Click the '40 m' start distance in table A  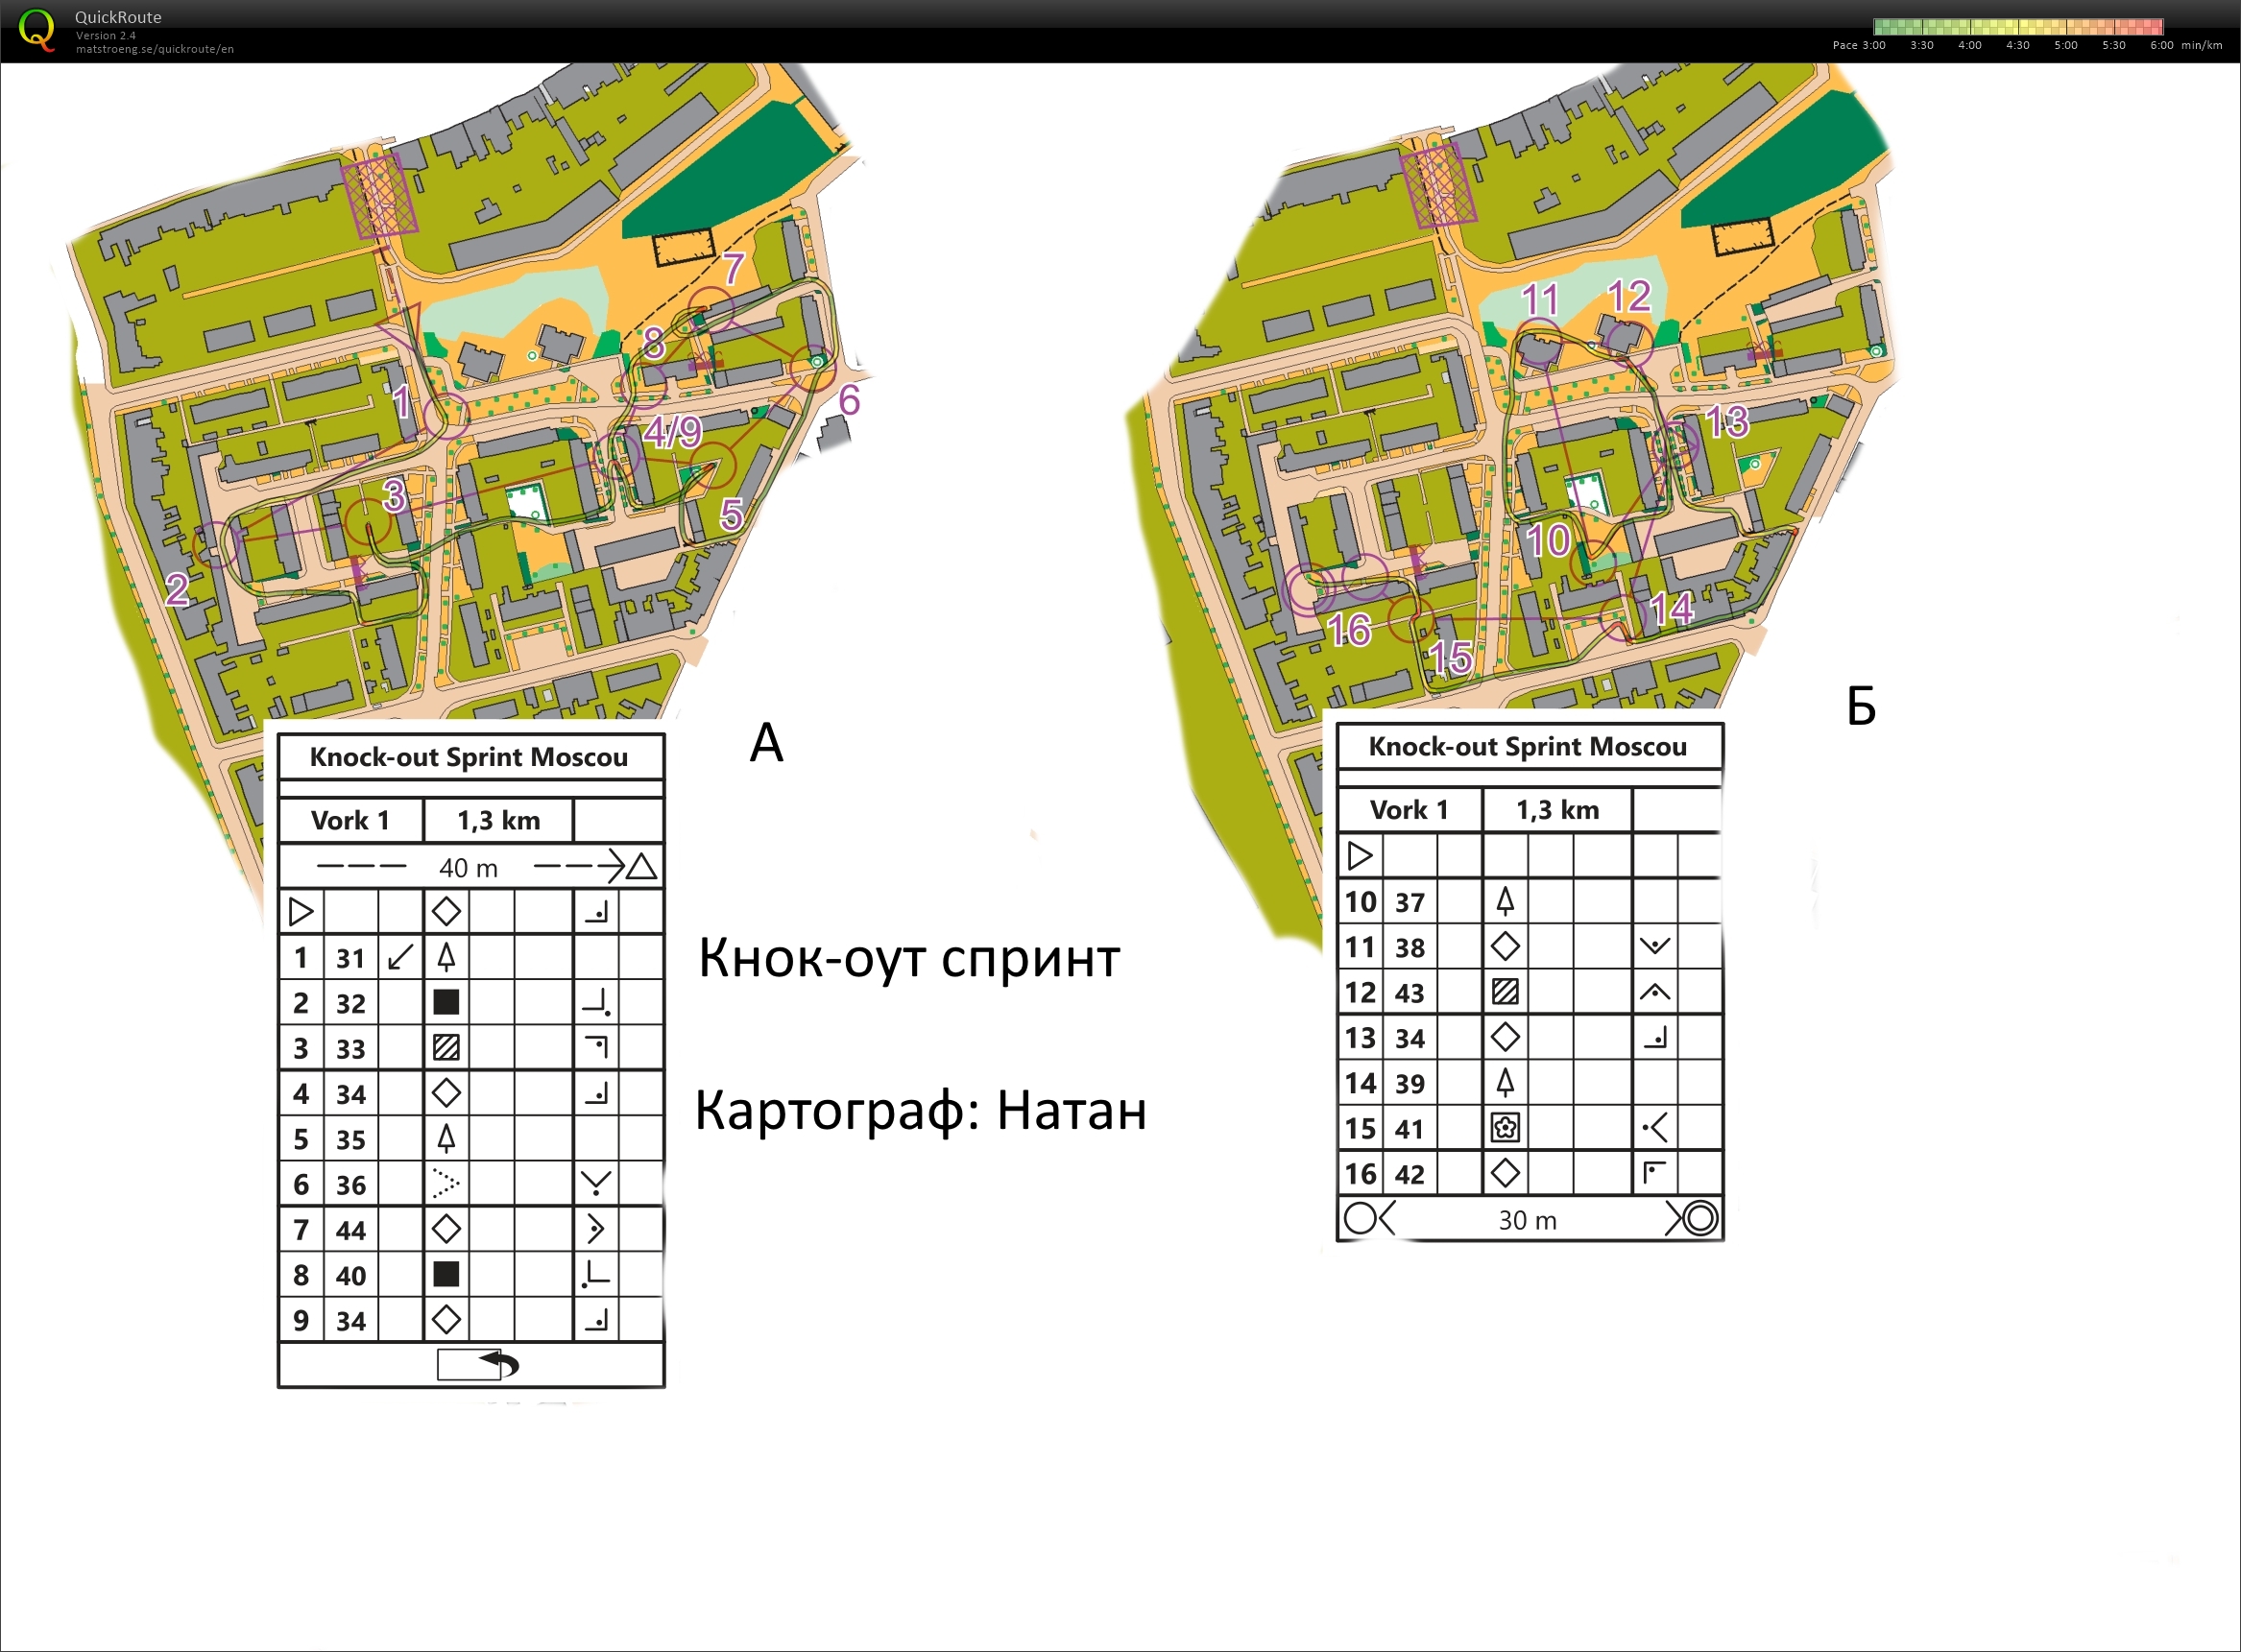click(468, 868)
